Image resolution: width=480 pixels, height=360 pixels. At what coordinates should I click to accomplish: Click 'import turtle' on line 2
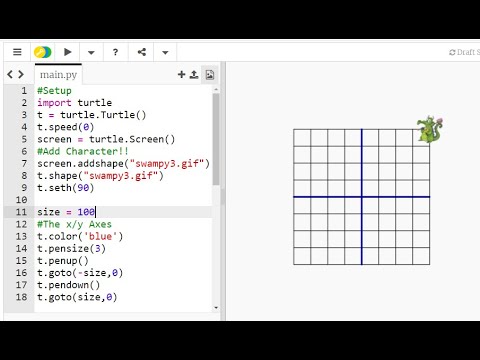coord(74,103)
